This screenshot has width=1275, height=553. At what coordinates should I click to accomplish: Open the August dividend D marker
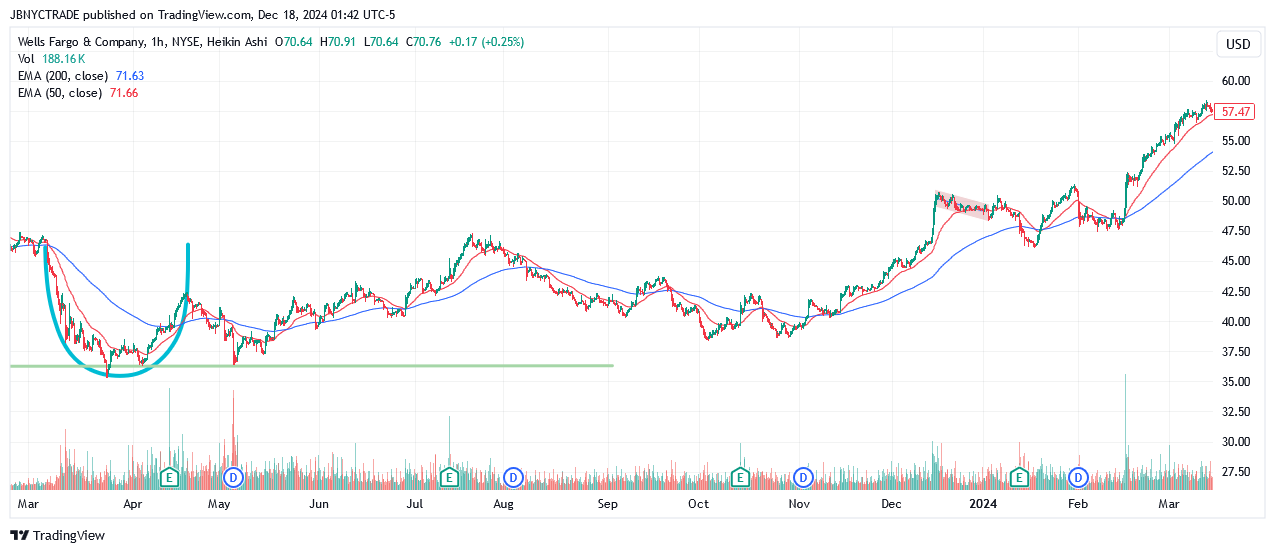click(x=514, y=476)
